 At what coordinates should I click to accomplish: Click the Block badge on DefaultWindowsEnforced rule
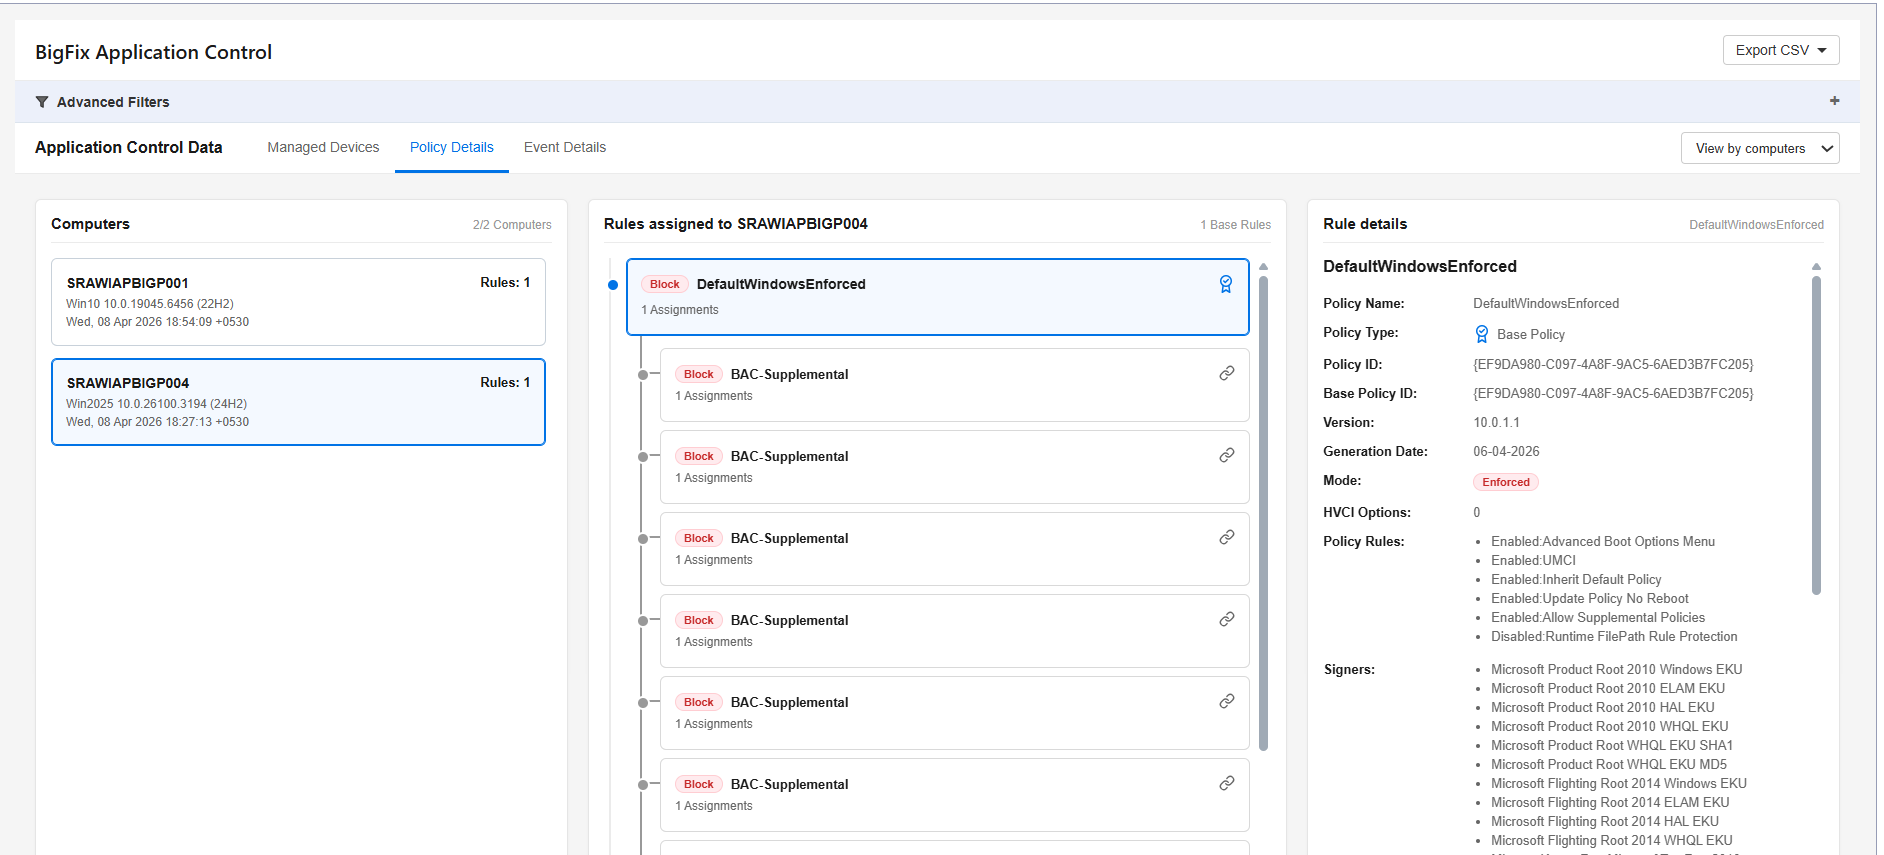click(x=664, y=284)
